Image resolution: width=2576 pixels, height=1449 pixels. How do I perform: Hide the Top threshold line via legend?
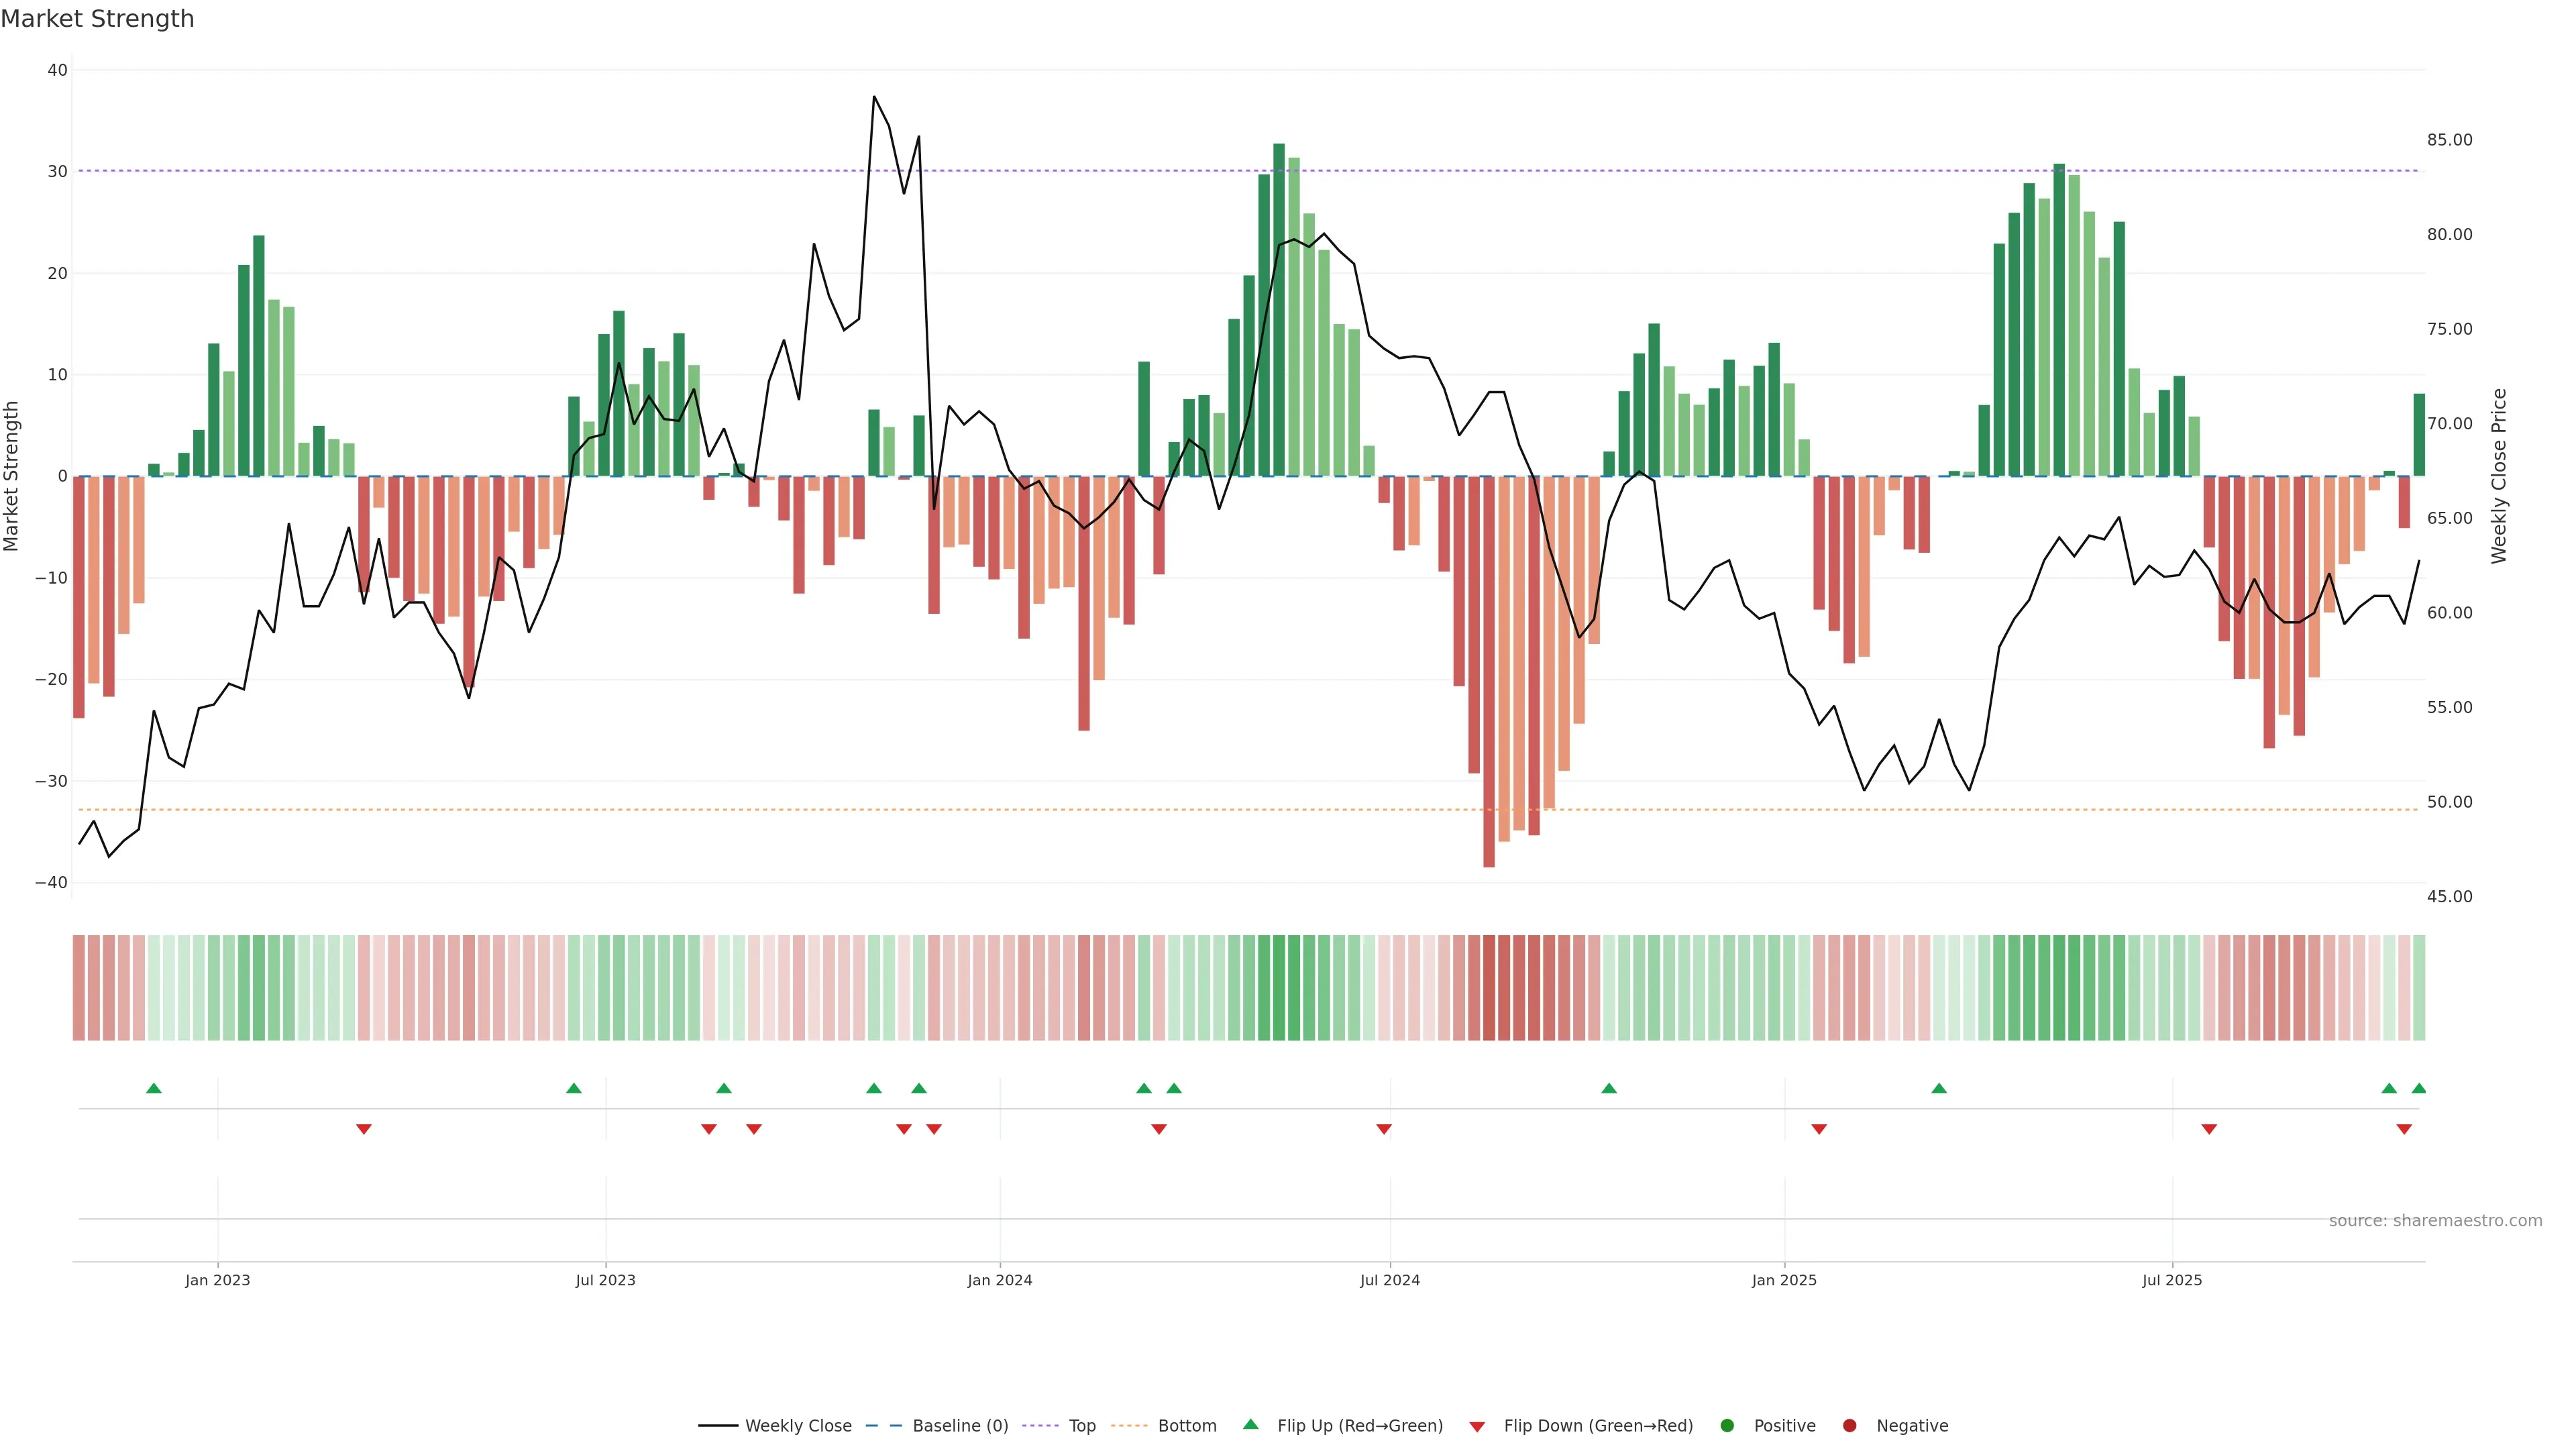[1082, 1426]
